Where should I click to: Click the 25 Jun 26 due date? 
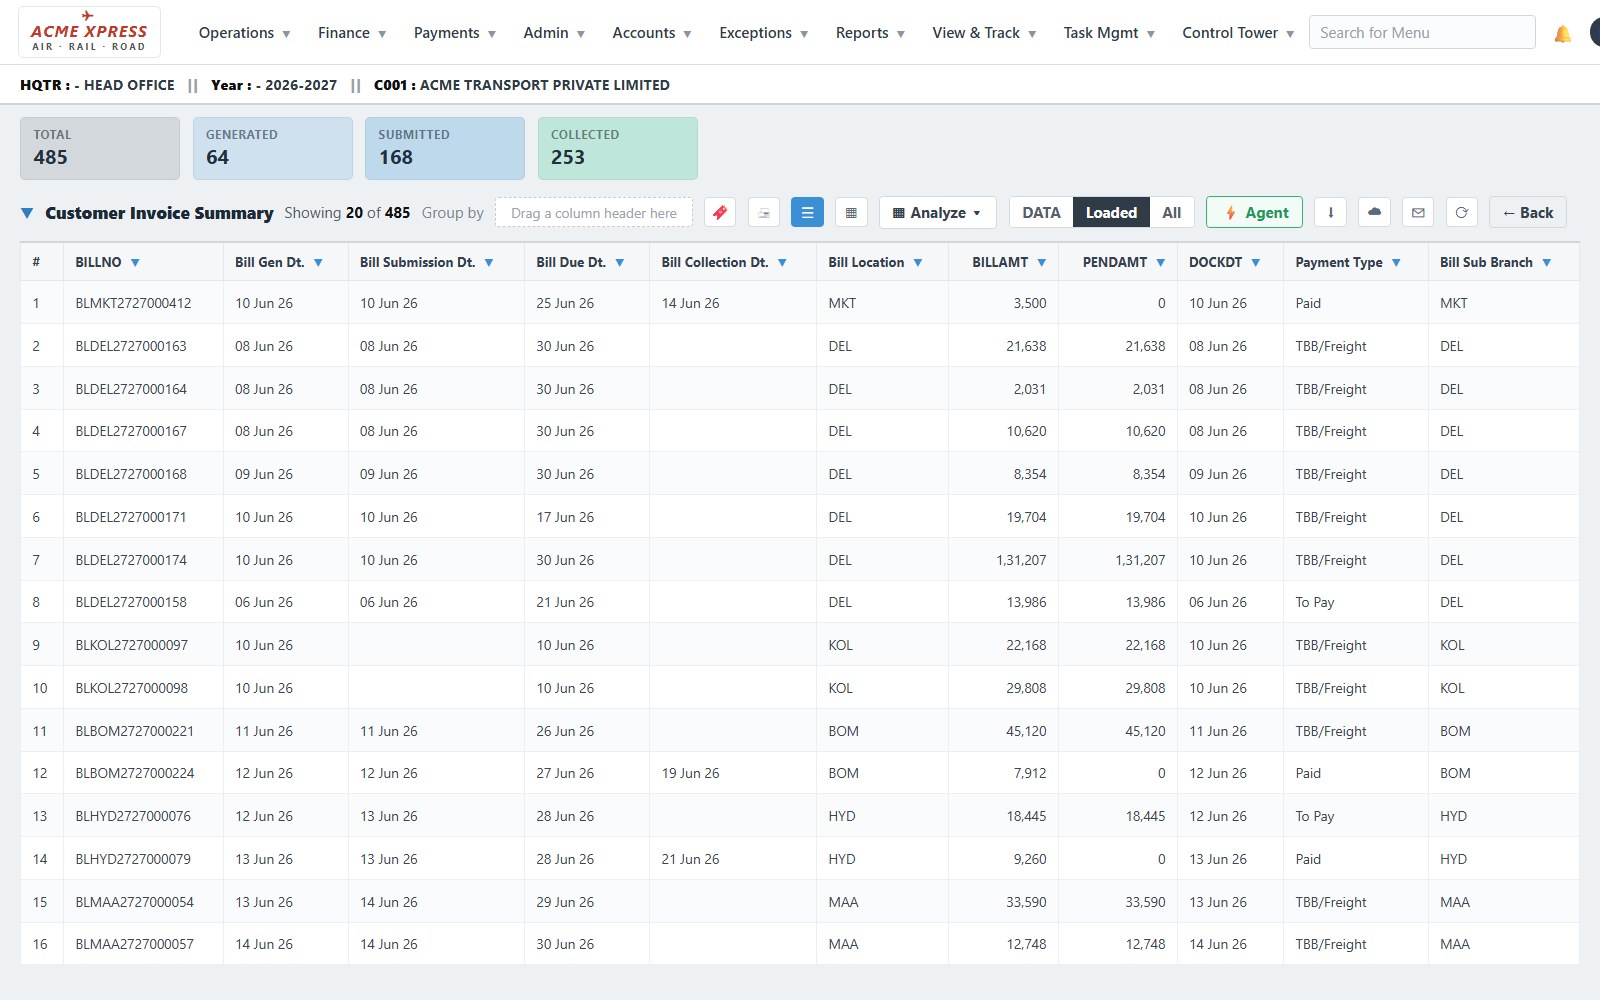[565, 303]
